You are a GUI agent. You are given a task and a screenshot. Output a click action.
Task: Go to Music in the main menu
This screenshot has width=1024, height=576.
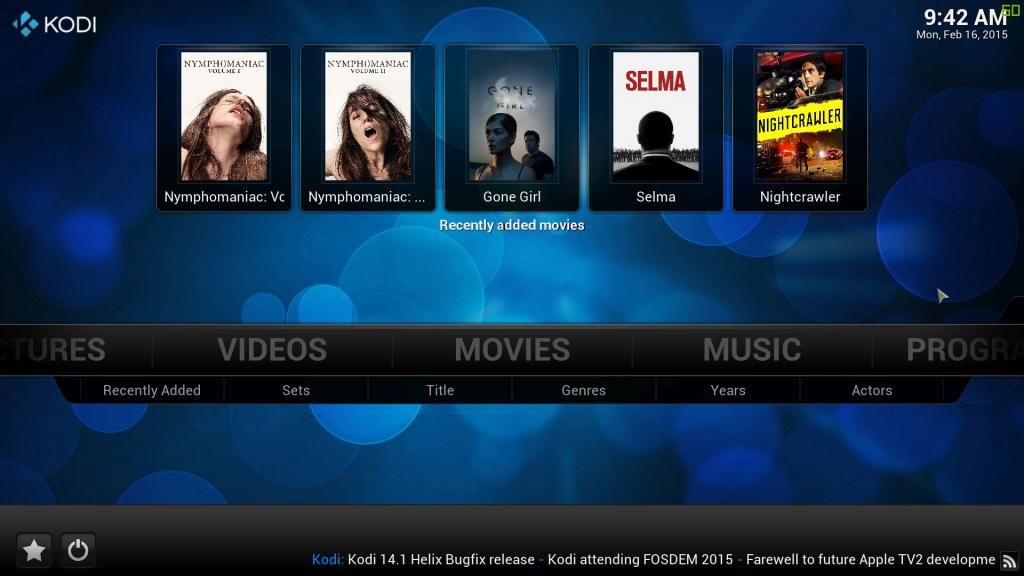[x=752, y=349]
